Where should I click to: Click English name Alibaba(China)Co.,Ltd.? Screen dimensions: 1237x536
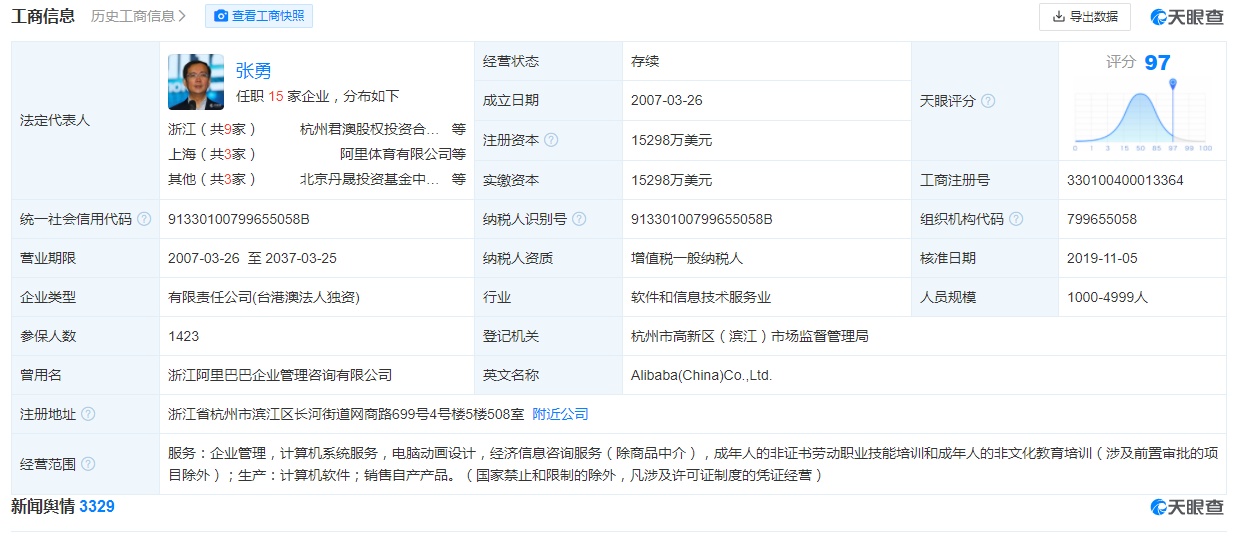tap(702, 376)
